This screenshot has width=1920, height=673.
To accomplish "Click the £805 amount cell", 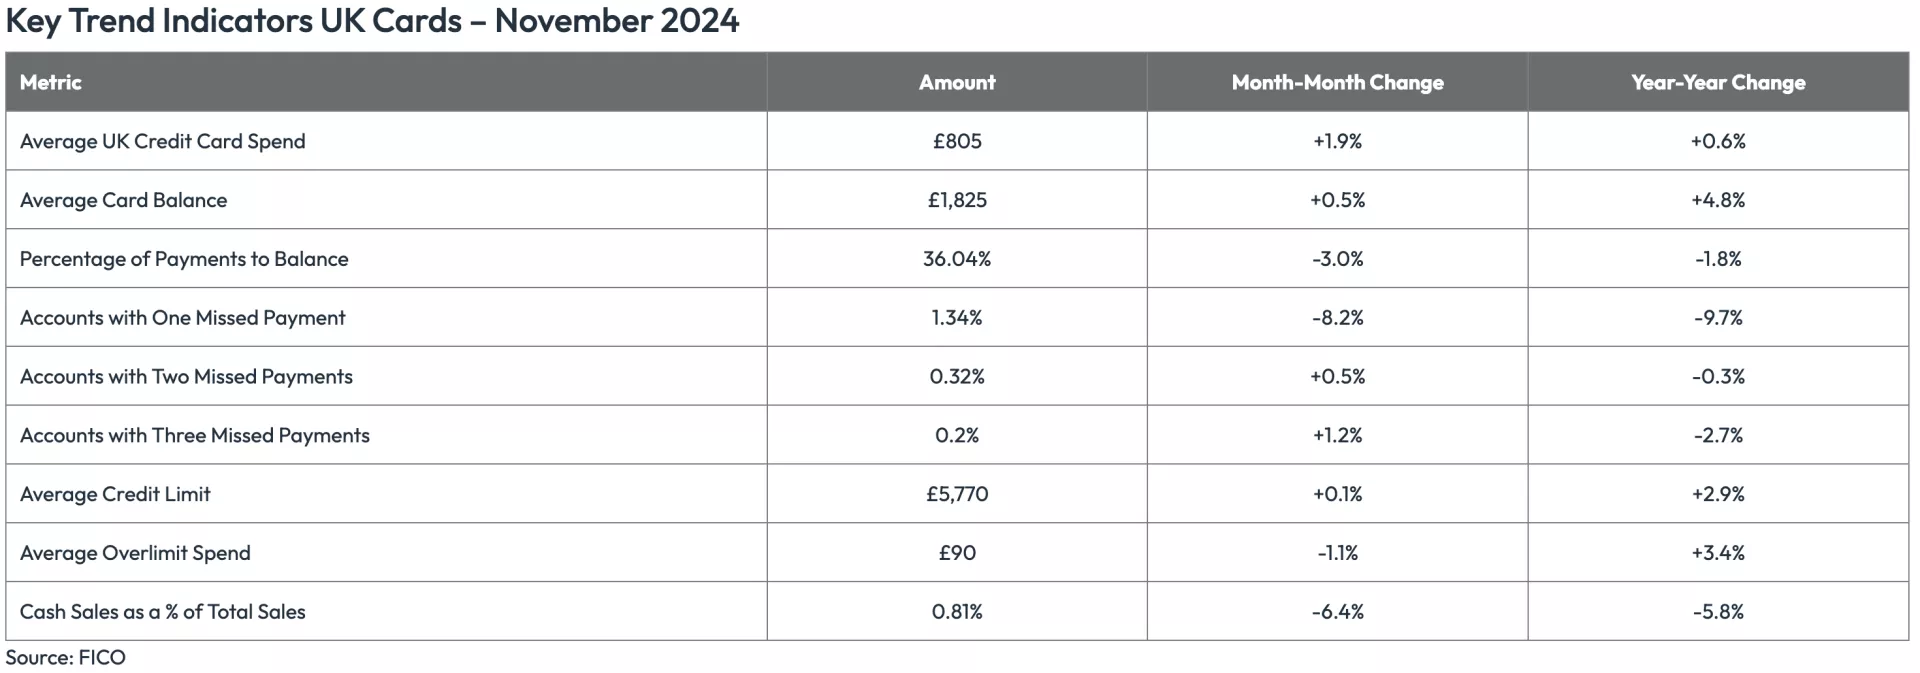I will click(956, 141).
